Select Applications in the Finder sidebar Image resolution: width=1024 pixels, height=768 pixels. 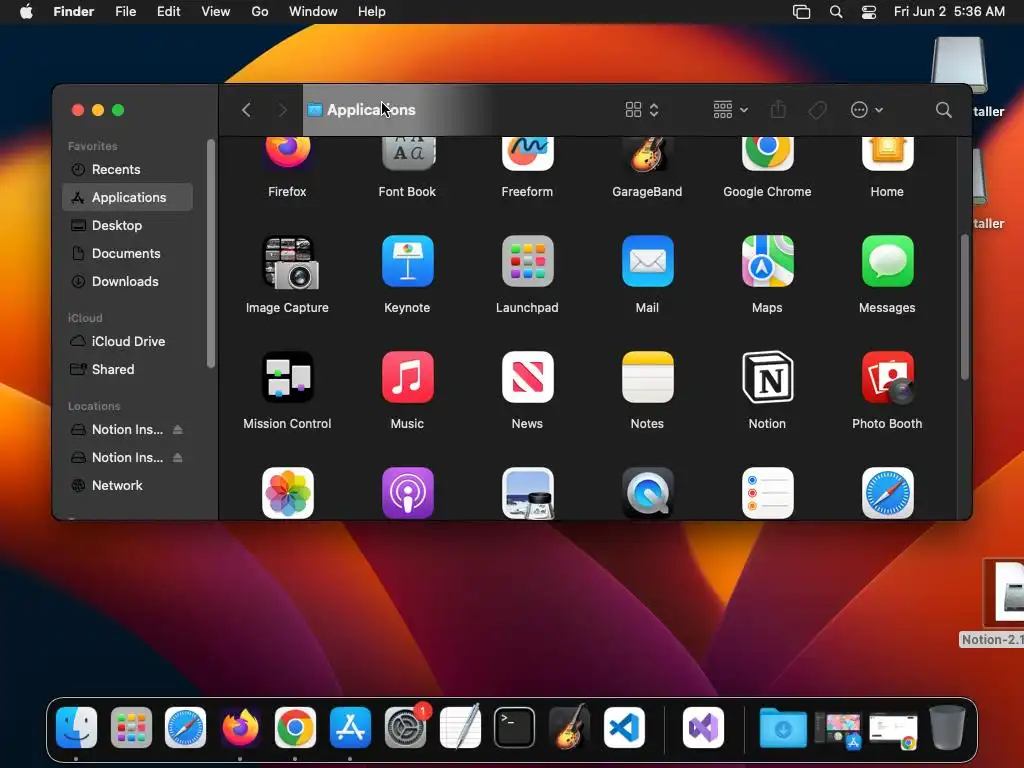(127, 197)
